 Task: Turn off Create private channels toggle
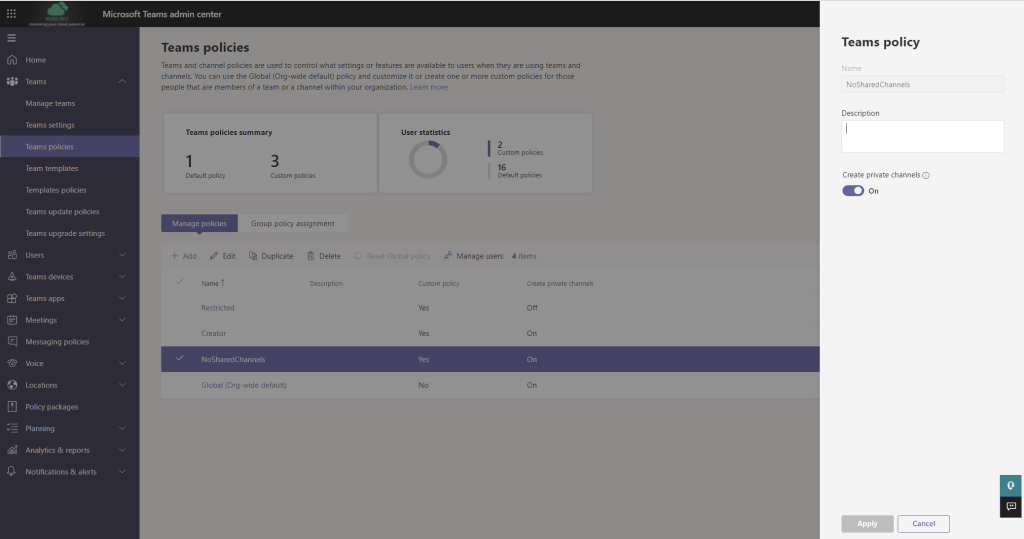click(x=853, y=191)
